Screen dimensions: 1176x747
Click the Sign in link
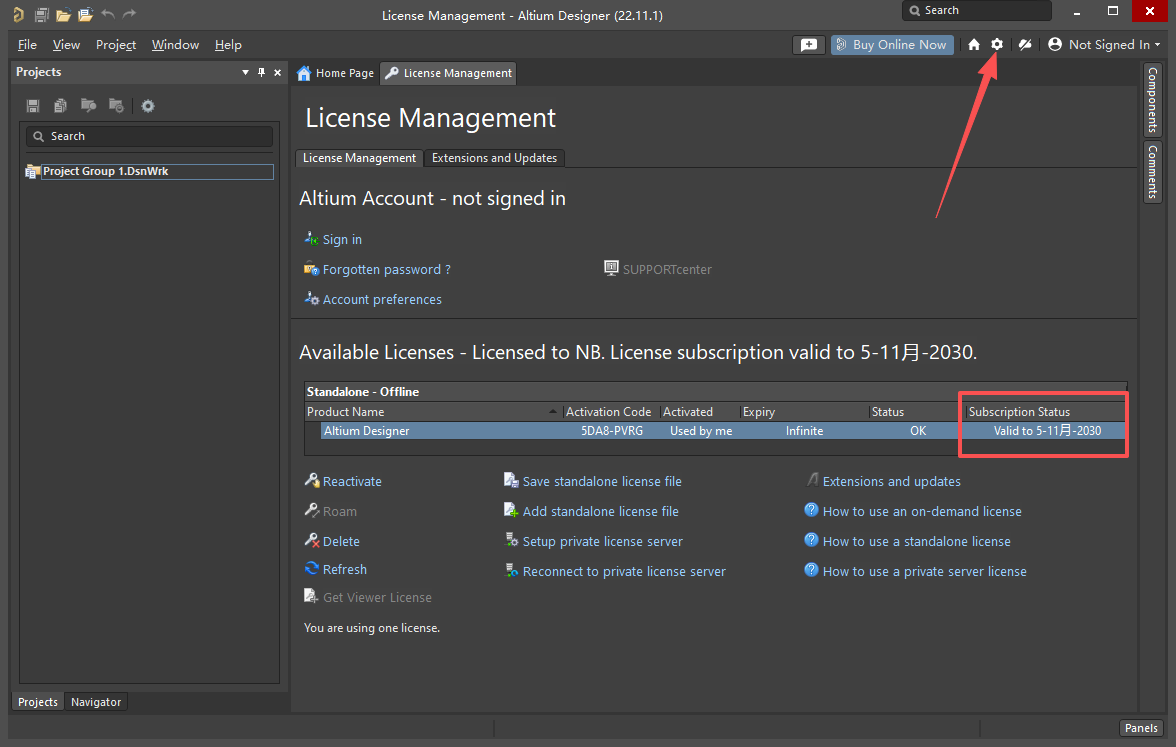tap(342, 240)
